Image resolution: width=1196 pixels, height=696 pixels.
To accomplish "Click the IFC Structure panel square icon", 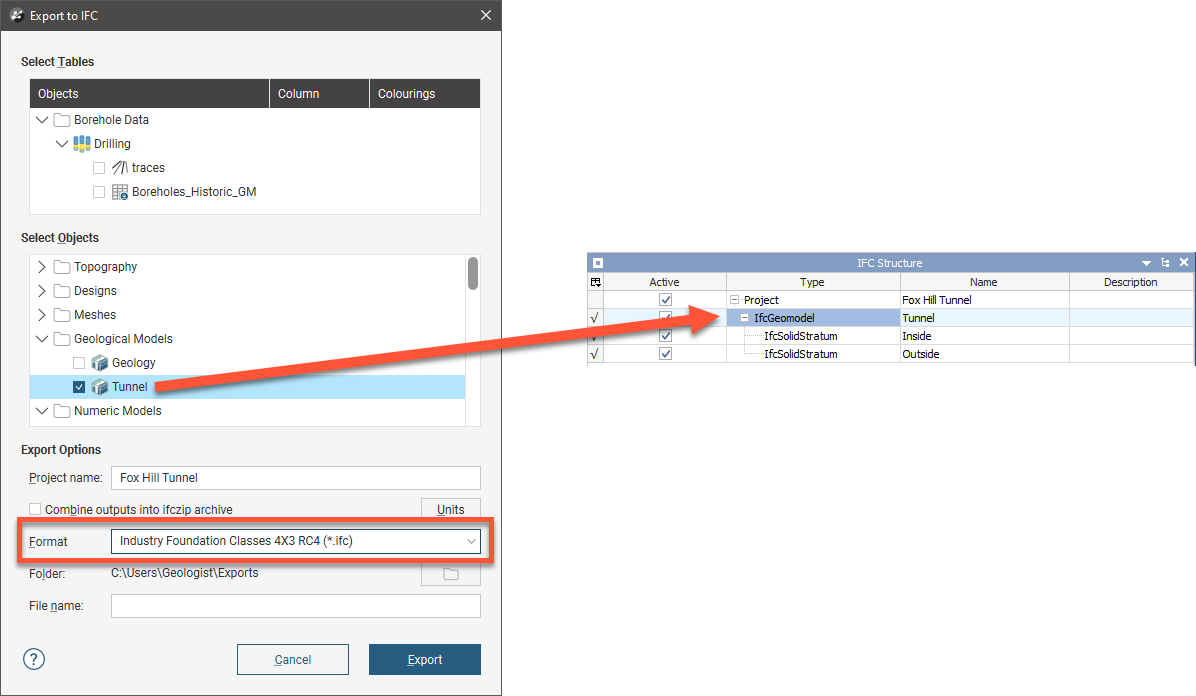I will pyautogui.click(x=598, y=263).
